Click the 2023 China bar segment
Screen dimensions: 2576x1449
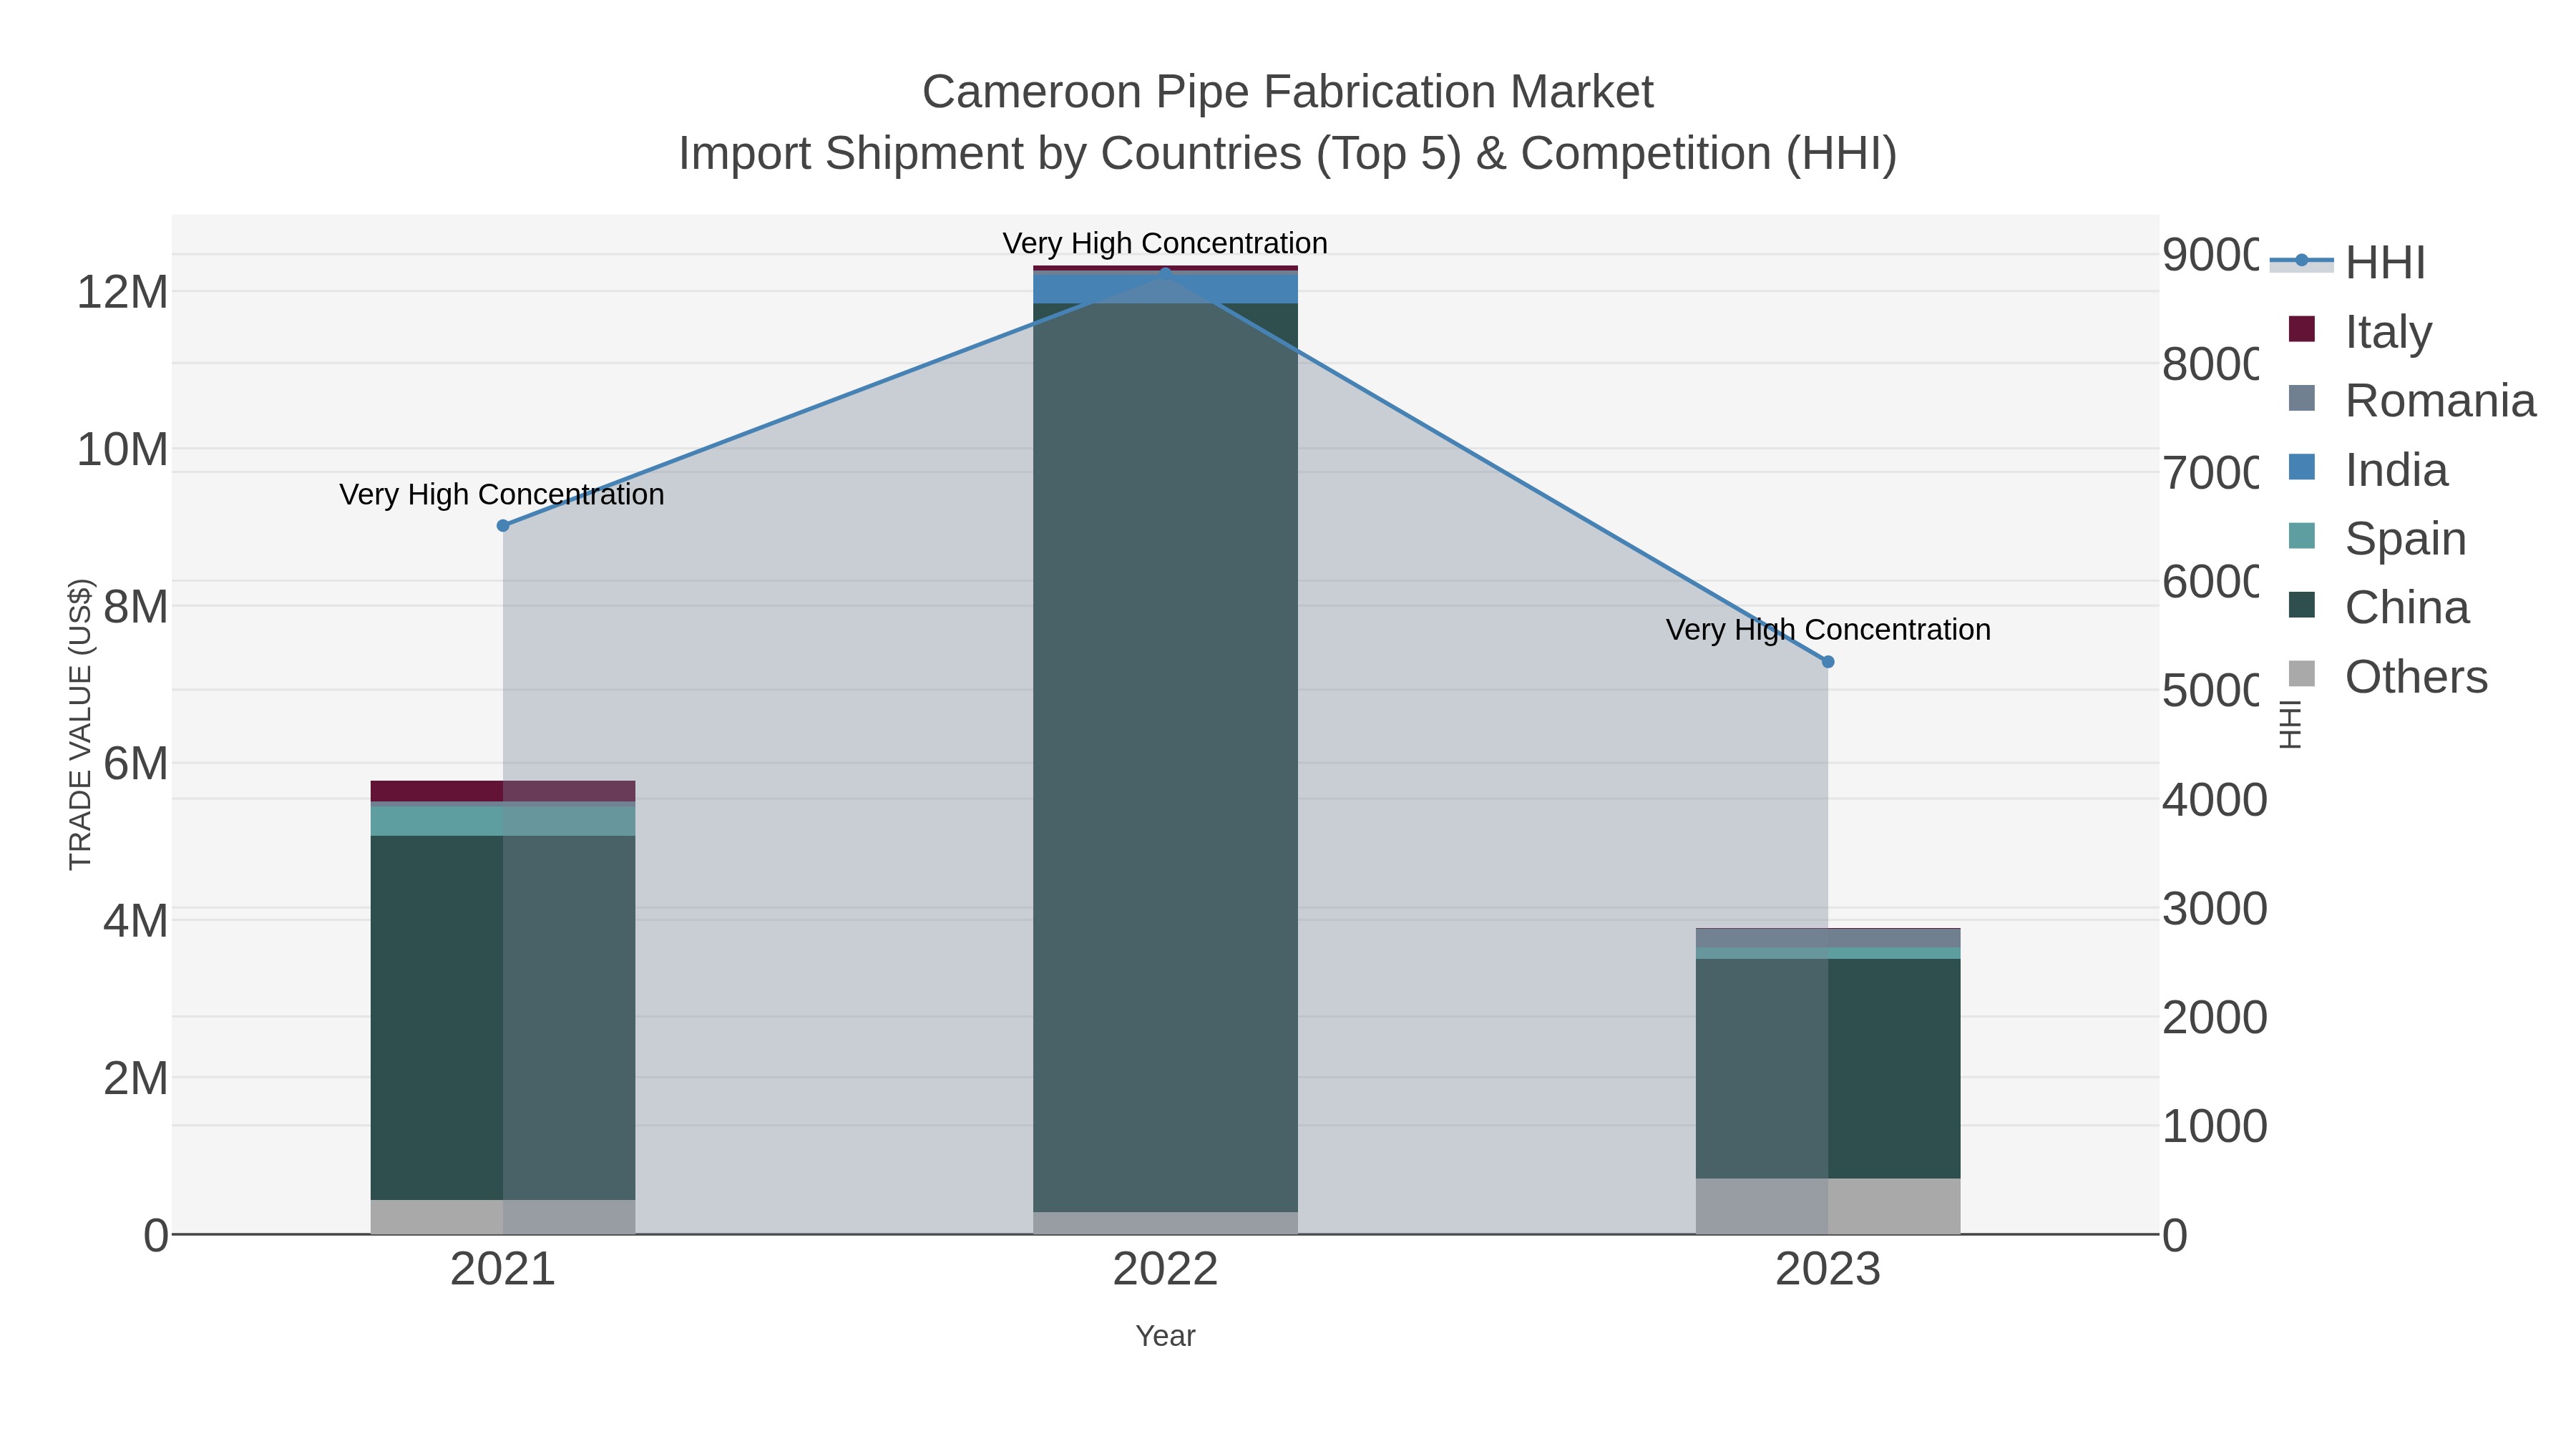pos(1828,1069)
